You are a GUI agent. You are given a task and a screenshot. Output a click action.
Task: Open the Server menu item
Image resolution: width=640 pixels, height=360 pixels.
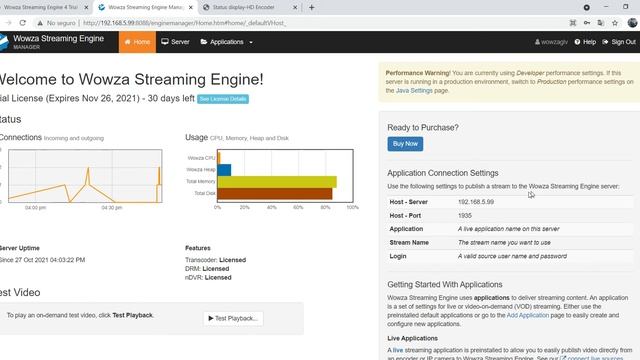(175, 42)
